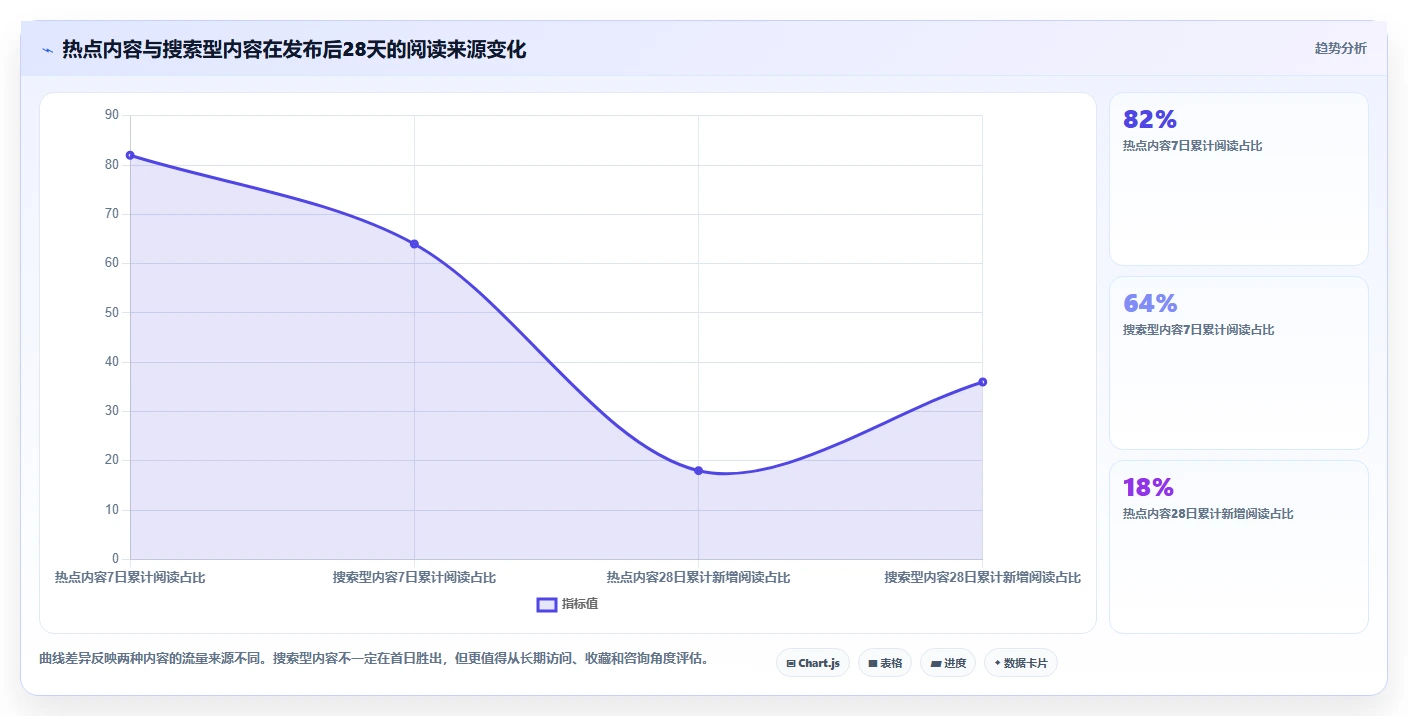Click the 64% value card

coord(1239,363)
